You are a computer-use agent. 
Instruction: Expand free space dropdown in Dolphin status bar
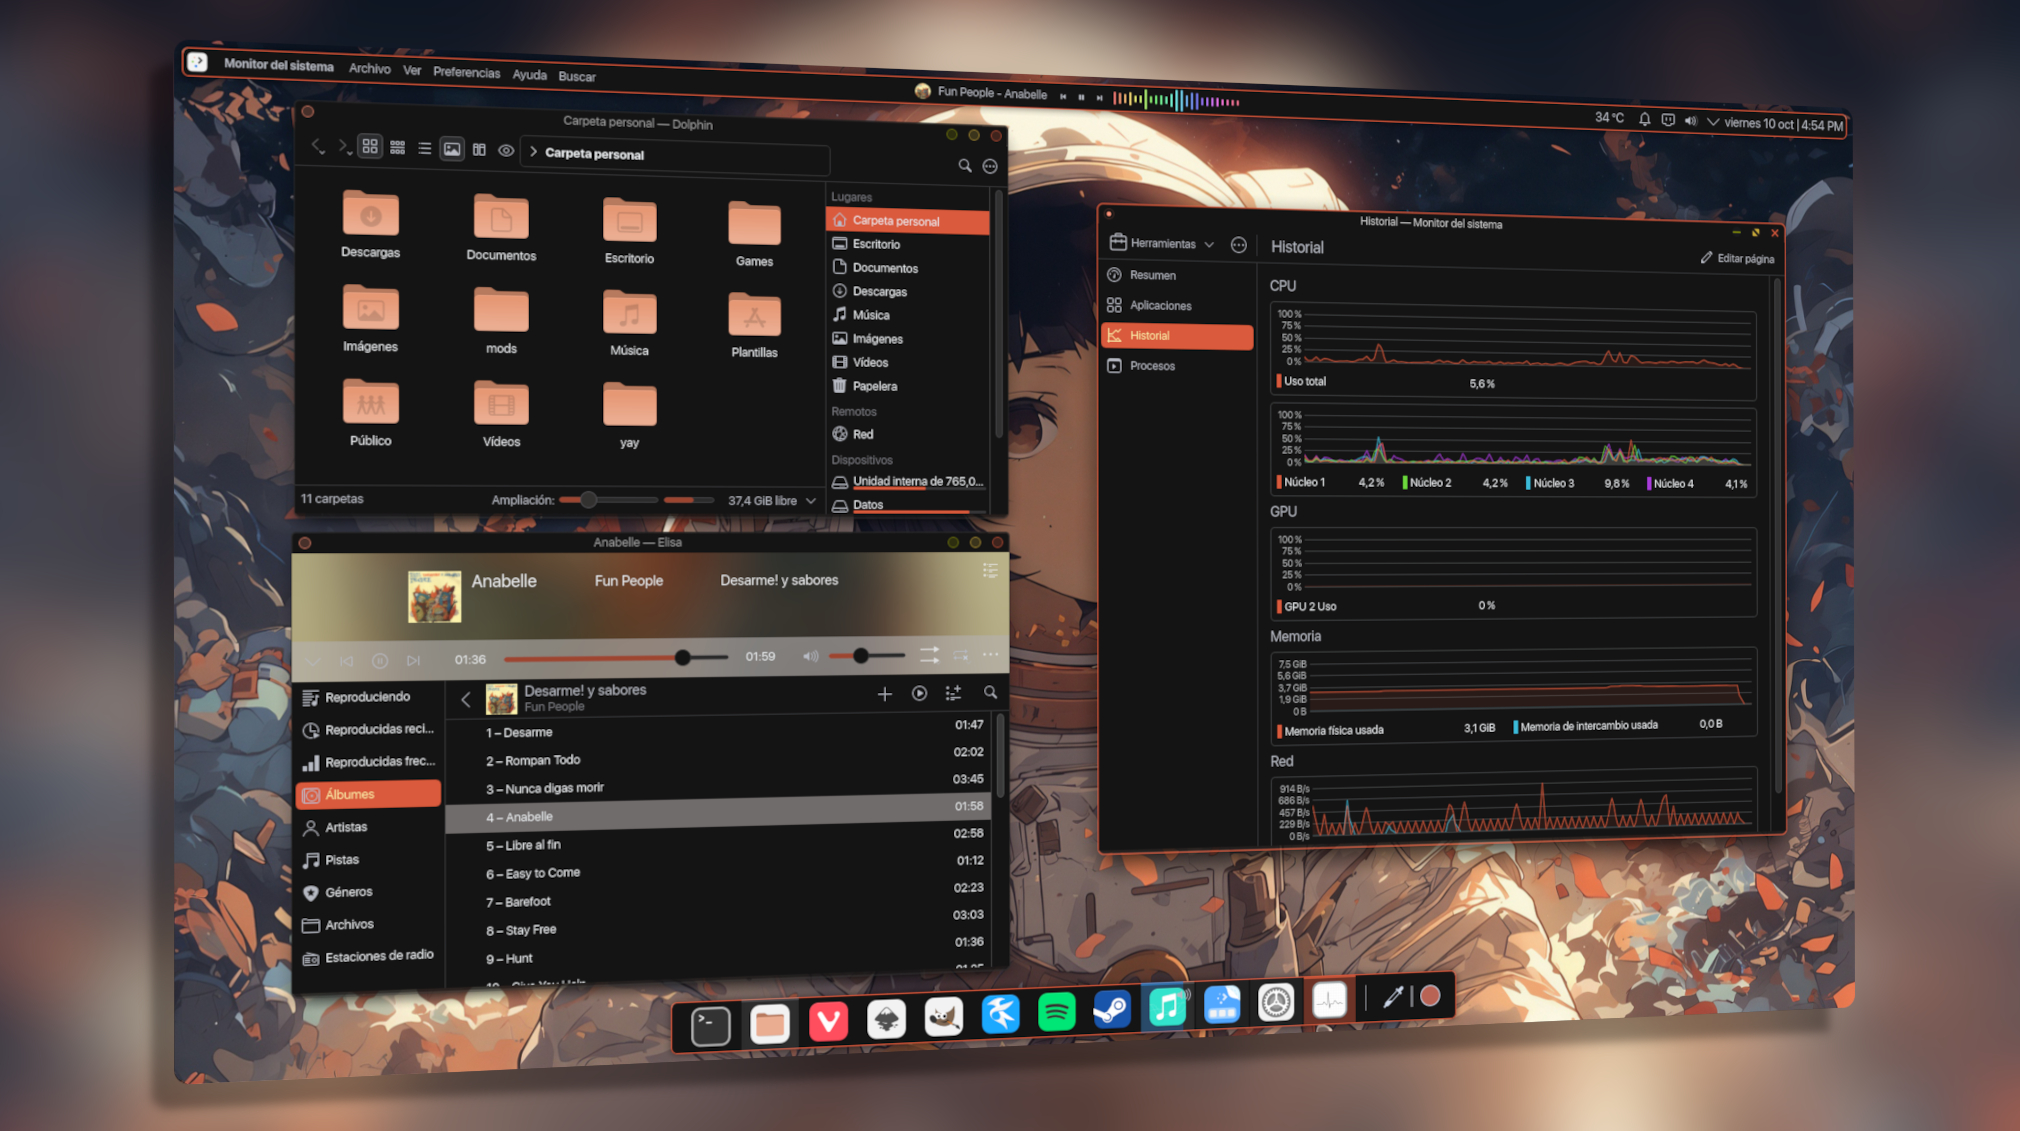[811, 500]
